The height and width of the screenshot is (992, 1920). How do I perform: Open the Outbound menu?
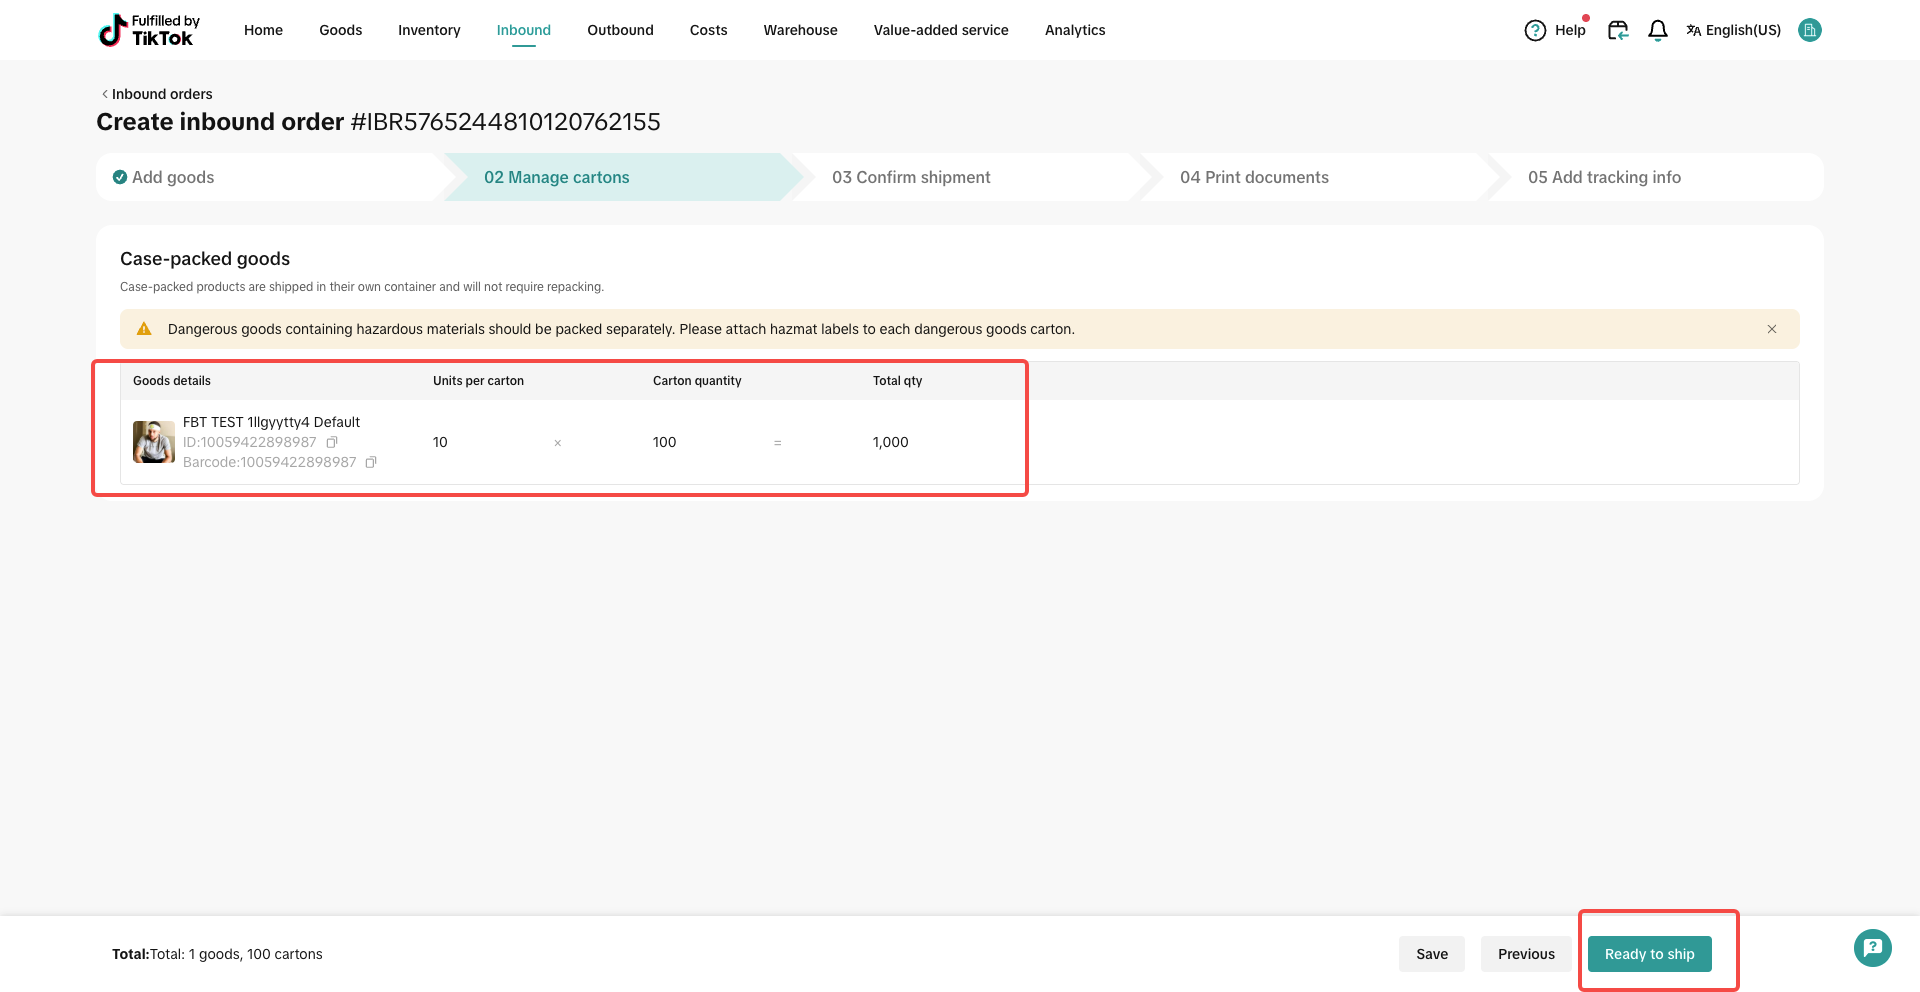[620, 30]
